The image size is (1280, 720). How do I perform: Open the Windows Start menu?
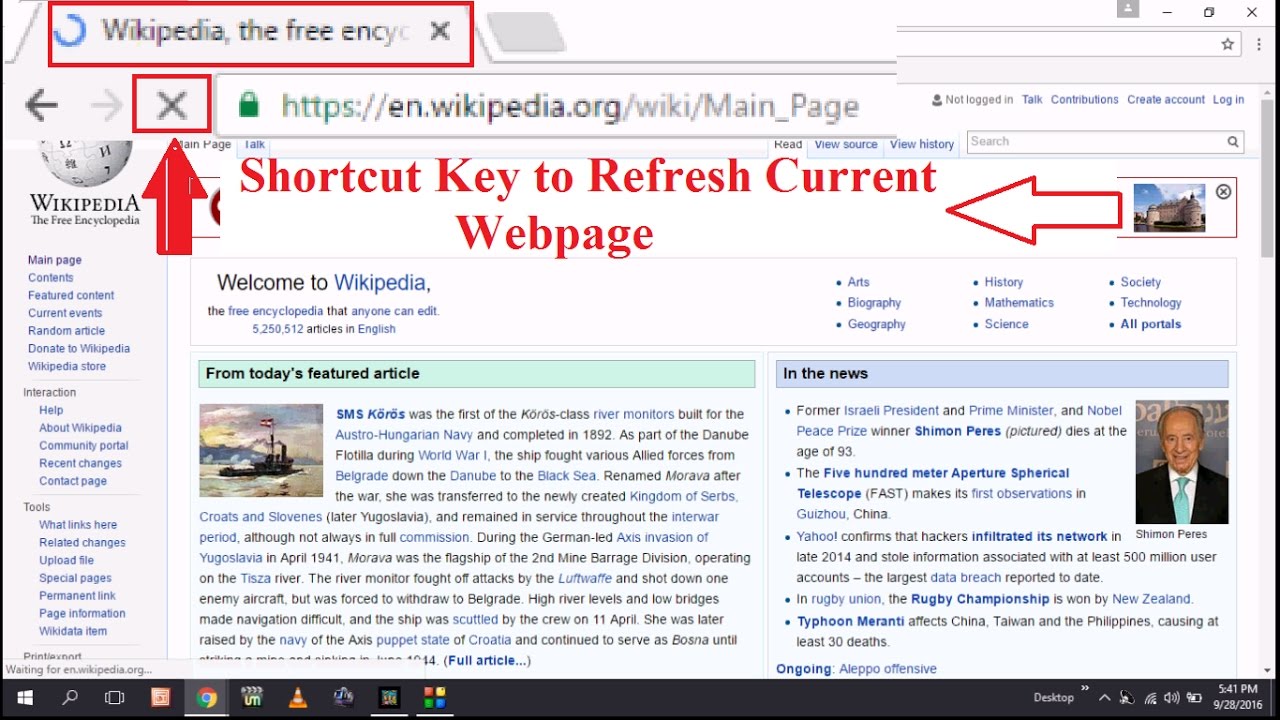tap(24, 698)
